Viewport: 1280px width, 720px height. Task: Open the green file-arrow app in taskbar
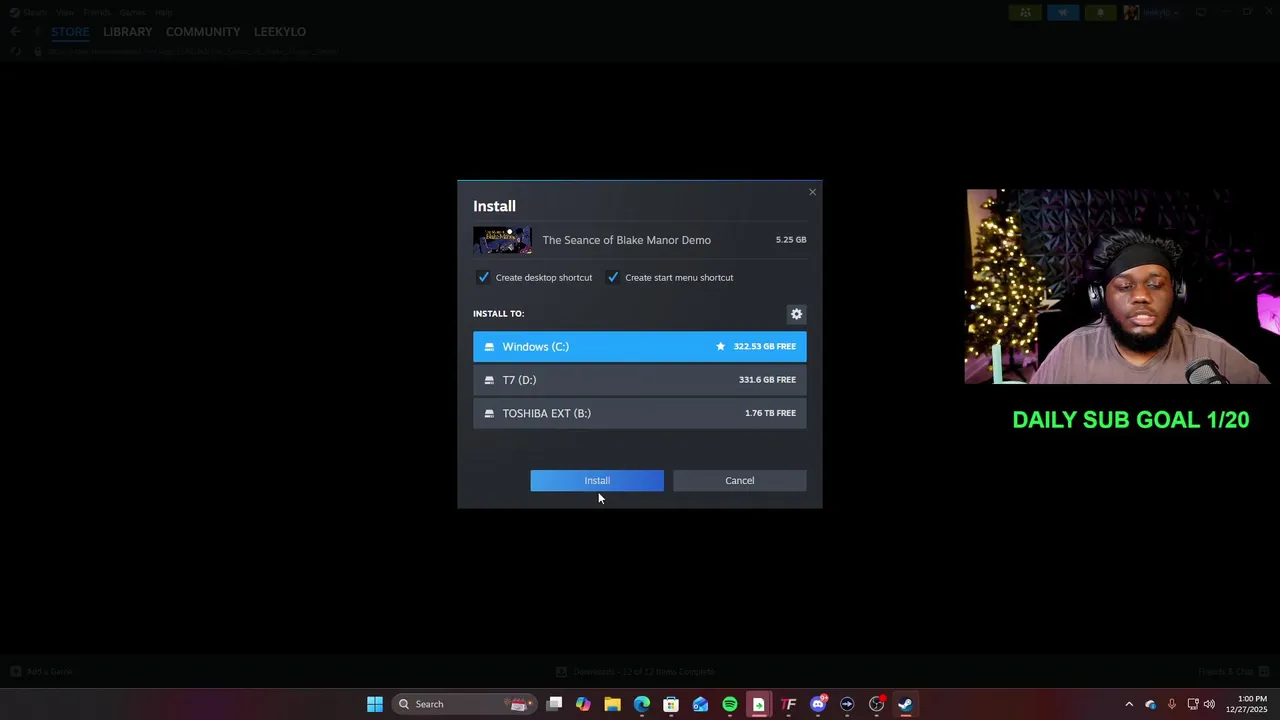pyautogui.click(x=759, y=704)
